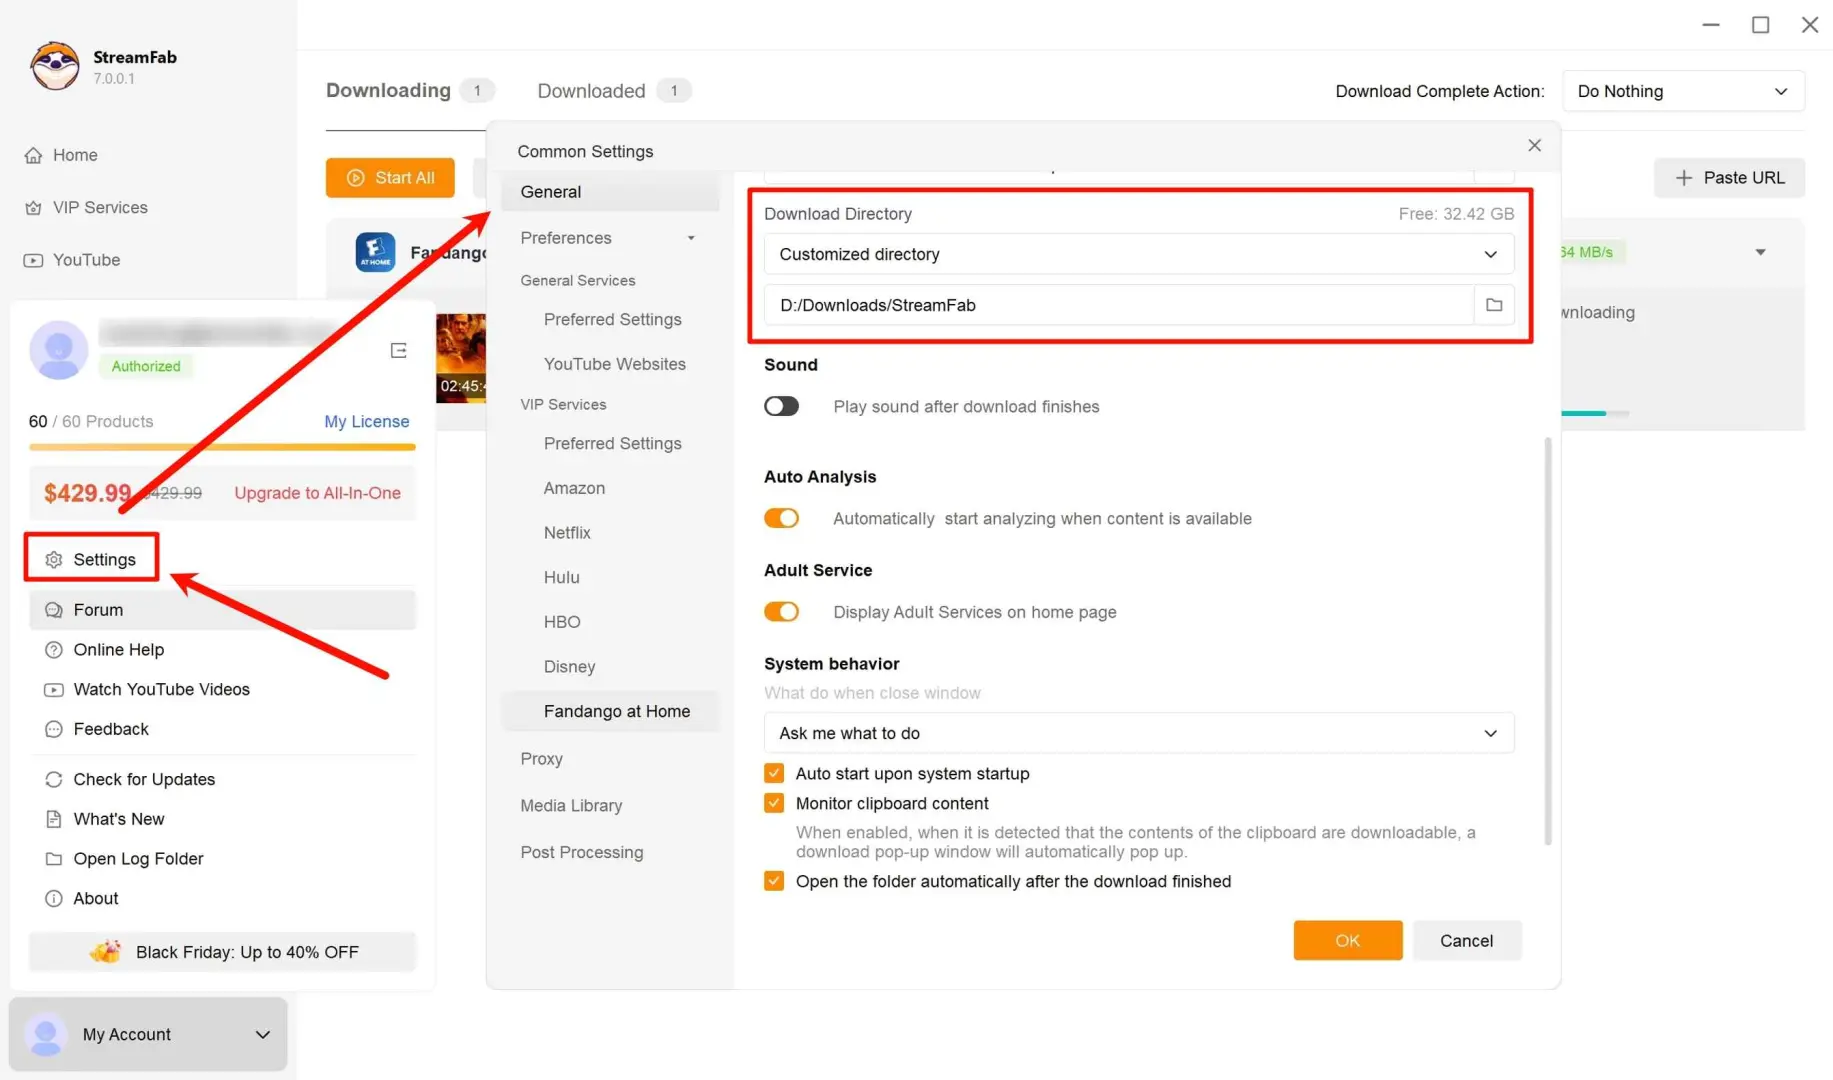
Task: Toggle Auto Analysis switch
Action: [x=781, y=518]
